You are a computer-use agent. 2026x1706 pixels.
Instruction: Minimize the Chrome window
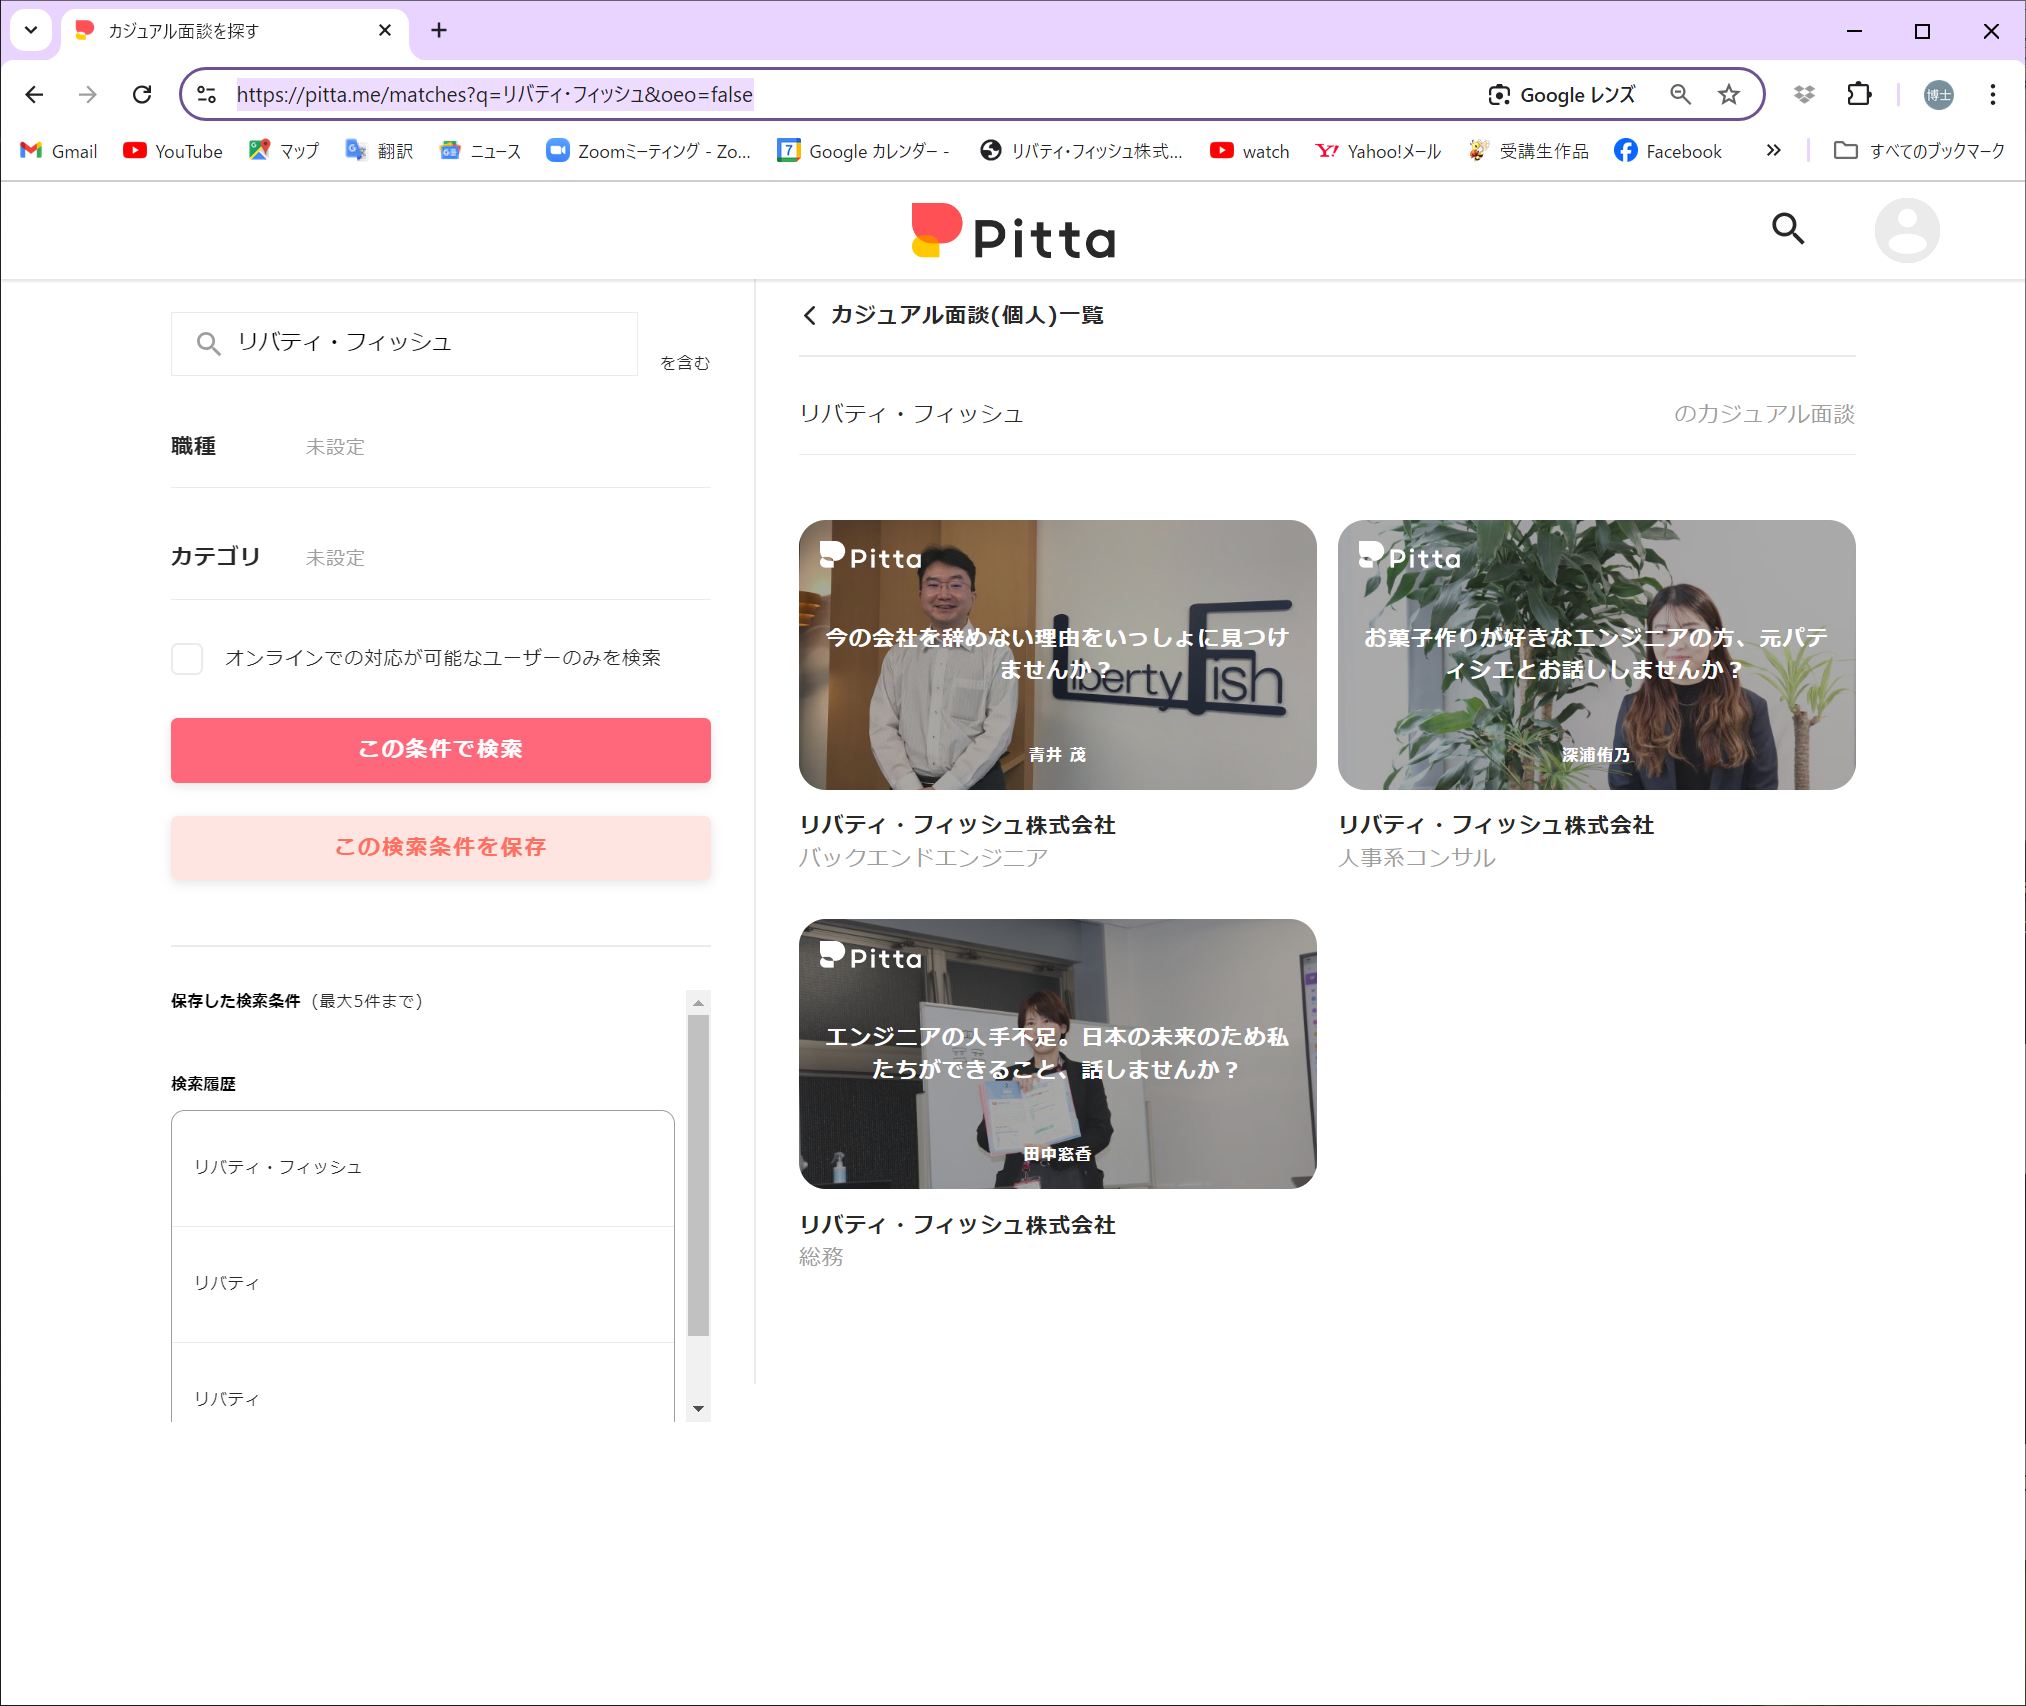(x=1854, y=31)
